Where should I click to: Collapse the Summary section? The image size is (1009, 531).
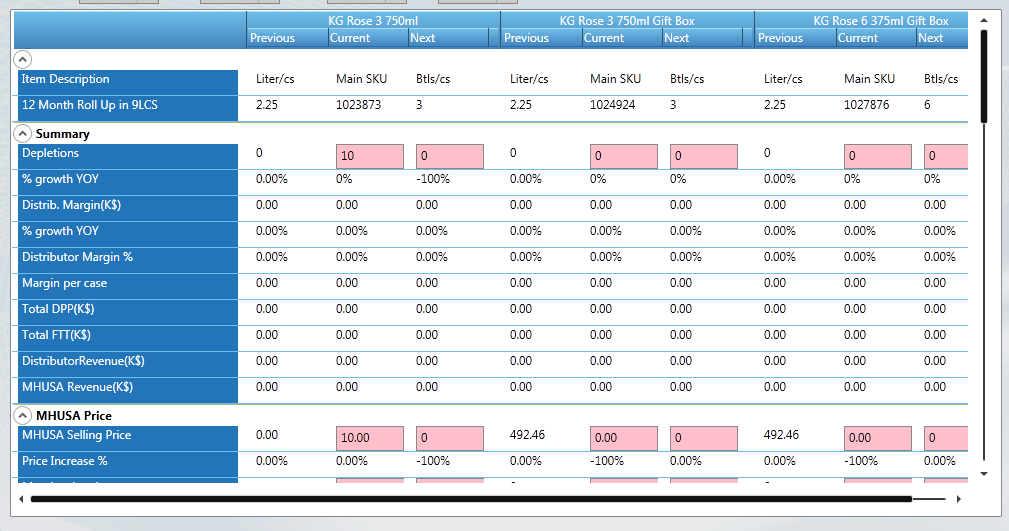click(23, 134)
